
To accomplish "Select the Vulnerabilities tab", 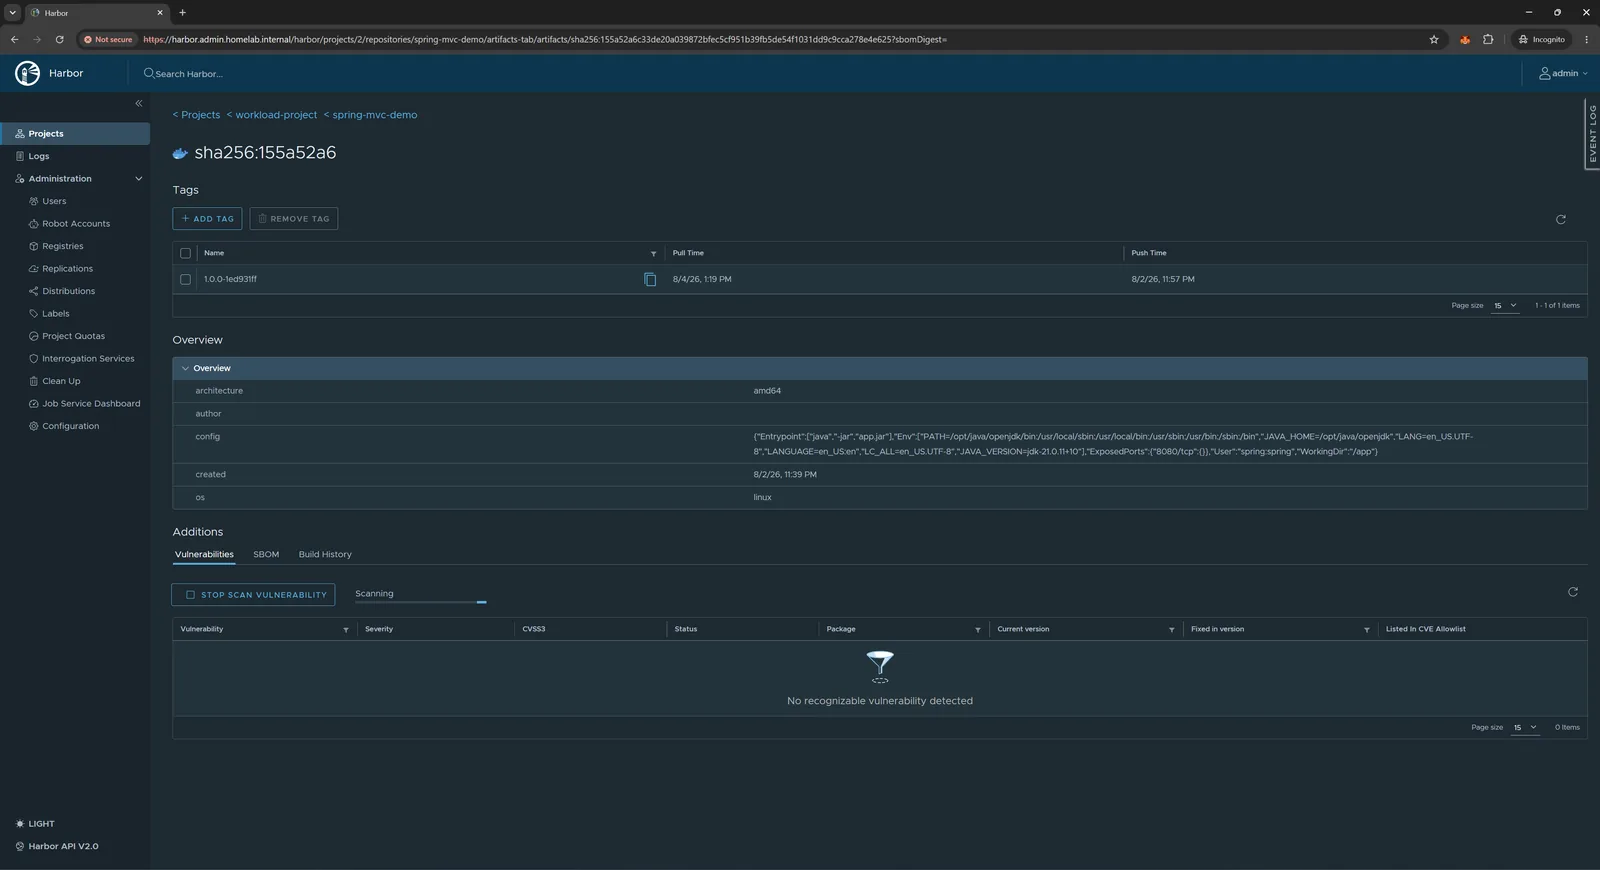I will click(x=204, y=554).
